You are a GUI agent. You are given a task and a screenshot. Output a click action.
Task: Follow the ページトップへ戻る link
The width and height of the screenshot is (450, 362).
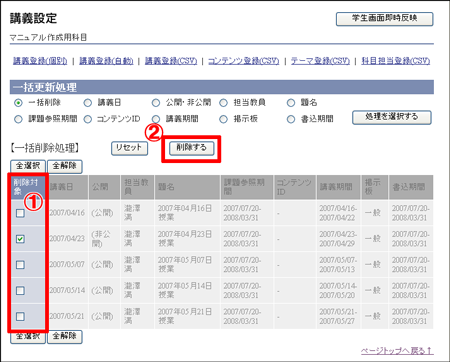pos(397,351)
